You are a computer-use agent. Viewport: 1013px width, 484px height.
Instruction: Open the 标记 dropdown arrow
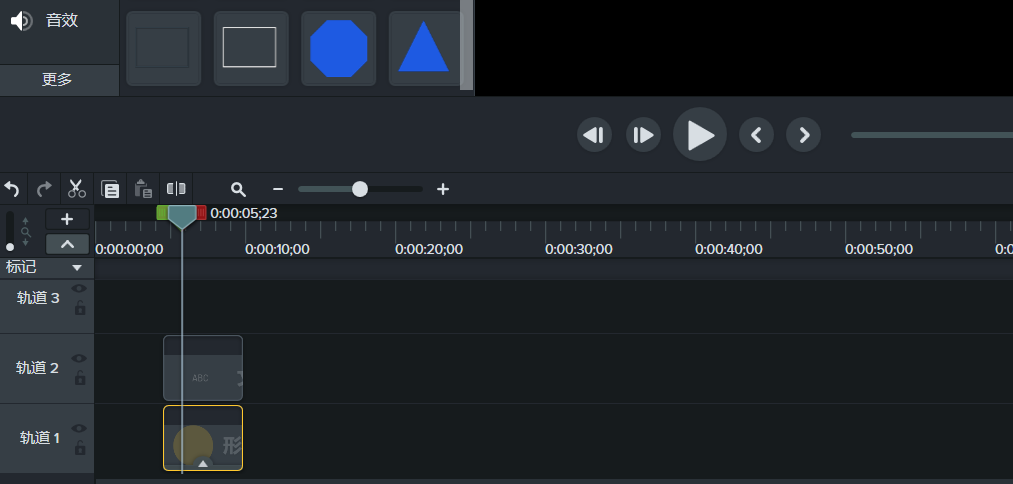point(77,268)
